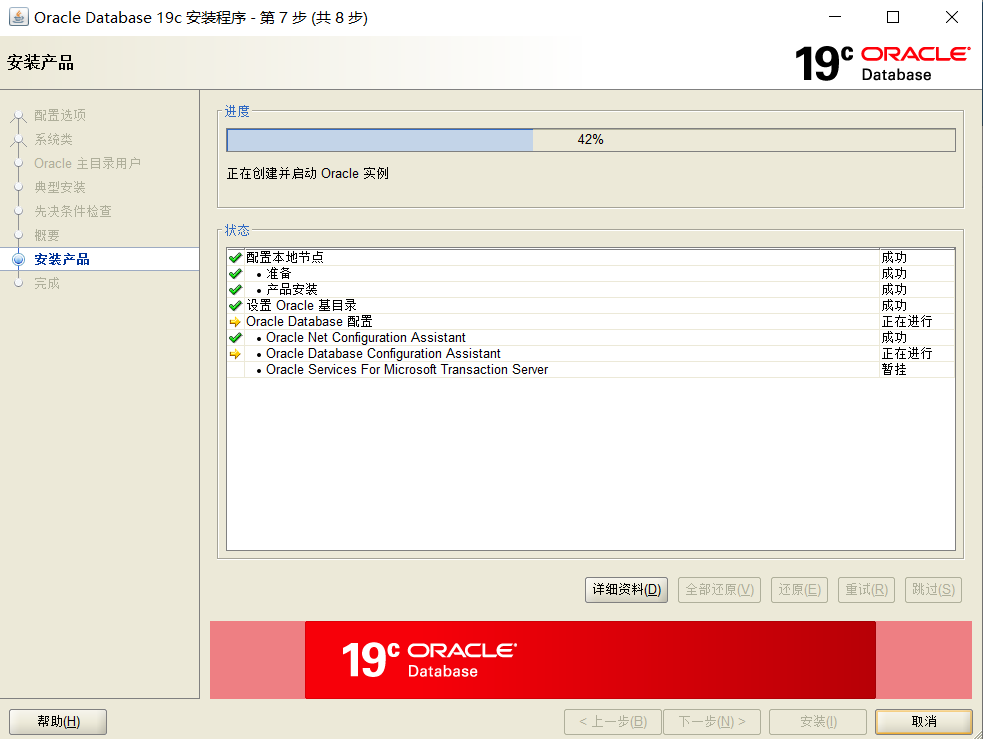This screenshot has width=983, height=739.
Task: Click 成功 status of 设置 Oracle 基目录
Action: pyautogui.click(x=894, y=306)
